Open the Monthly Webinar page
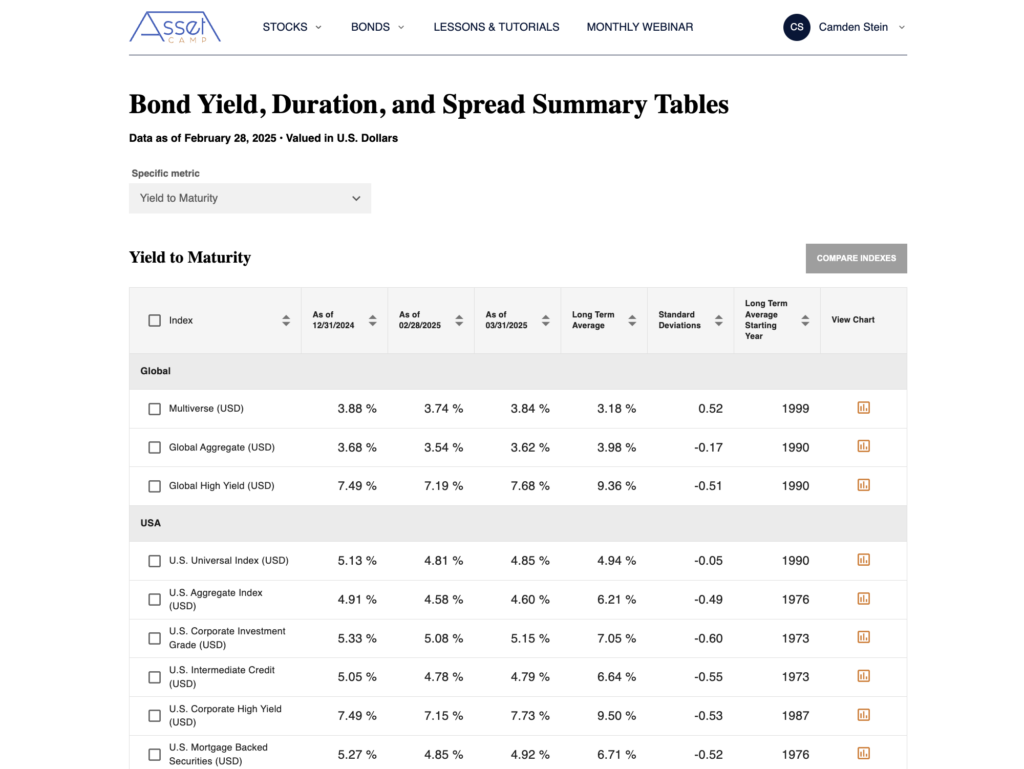 (640, 27)
